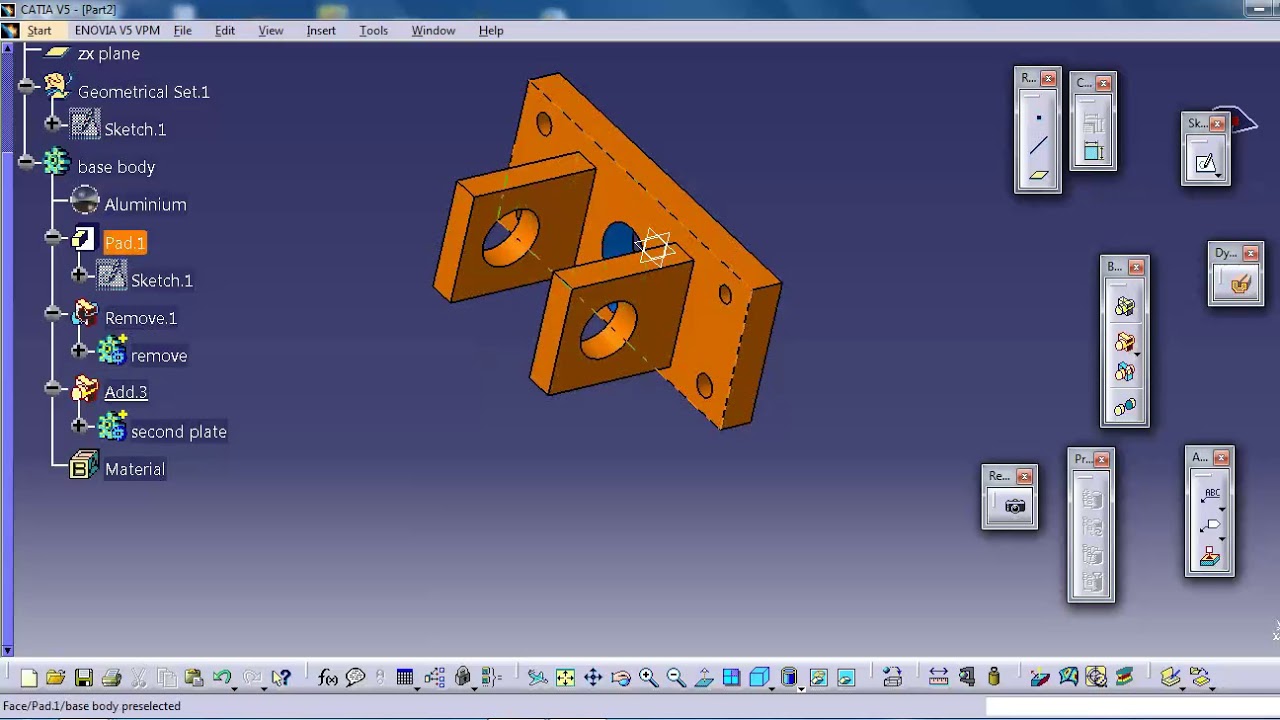Viewport: 1280px width, 720px height.
Task: Click the Capture camera icon
Action: [x=1015, y=507]
